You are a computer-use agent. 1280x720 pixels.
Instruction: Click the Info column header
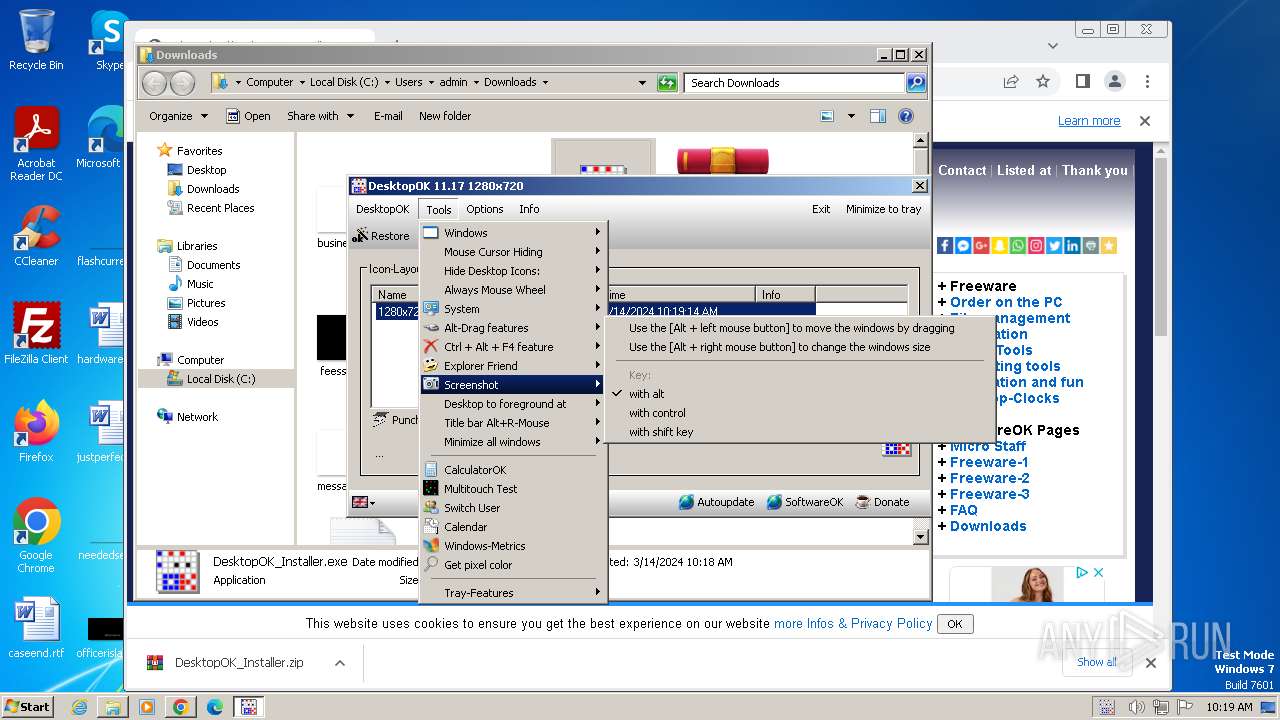(x=785, y=295)
